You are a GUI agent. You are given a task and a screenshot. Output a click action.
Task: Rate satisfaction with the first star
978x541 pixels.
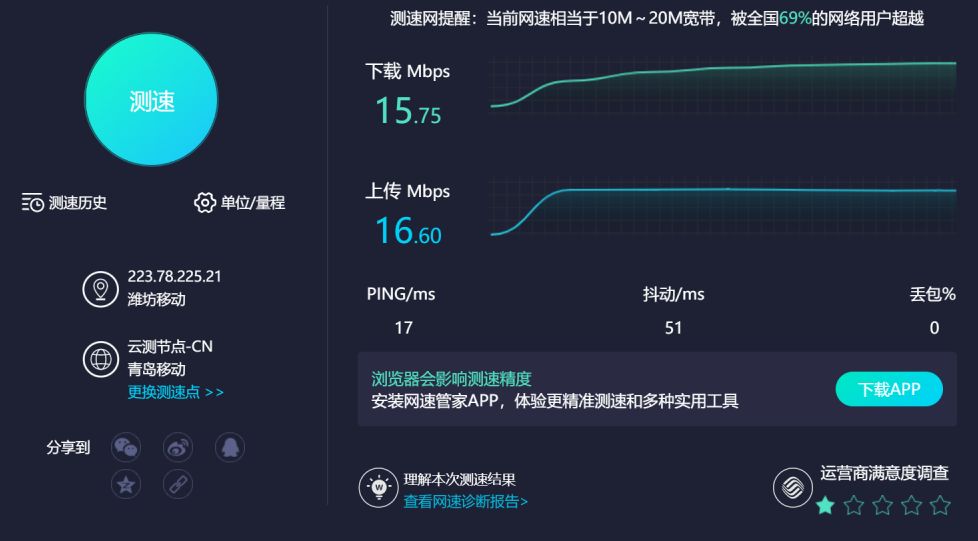[x=825, y=505]
